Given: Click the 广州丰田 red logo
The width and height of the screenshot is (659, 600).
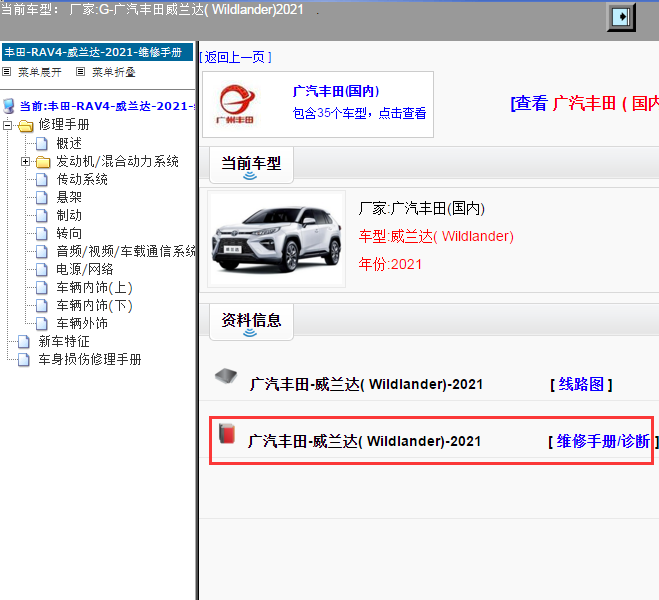Looking at the screenshot, I should coord(236,104).
